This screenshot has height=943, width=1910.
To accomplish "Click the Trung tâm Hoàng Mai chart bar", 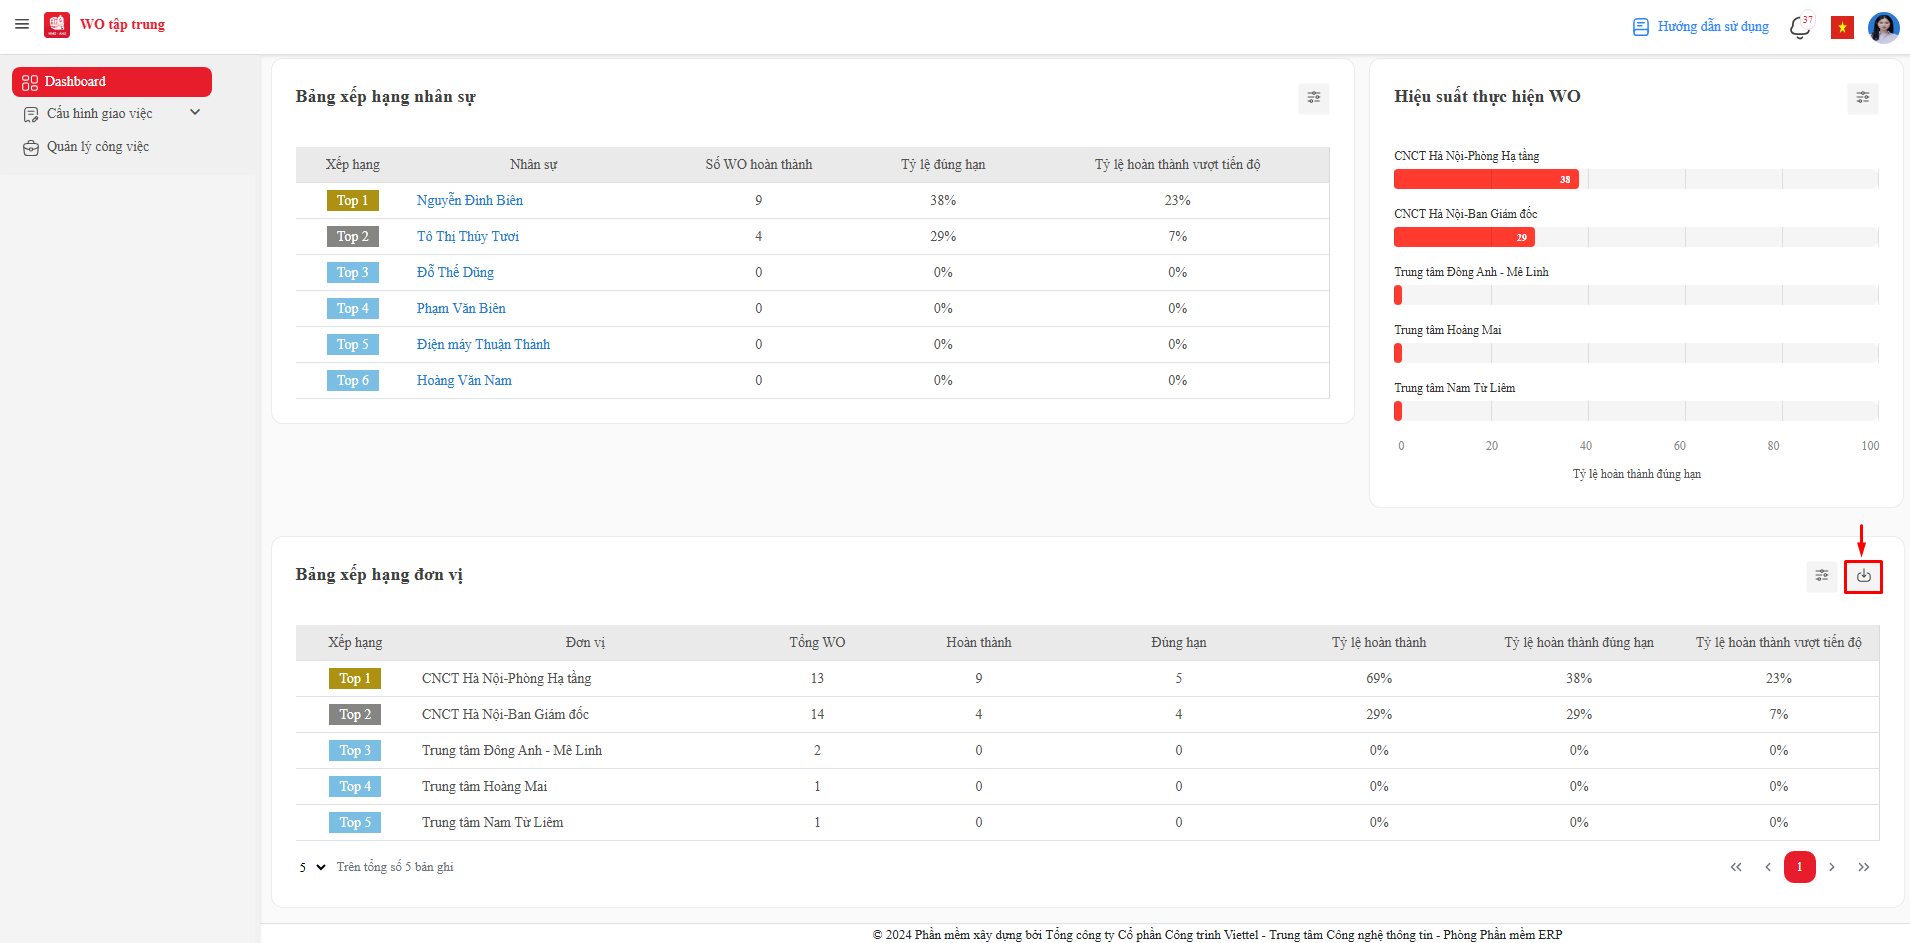I will [1398, 353].
